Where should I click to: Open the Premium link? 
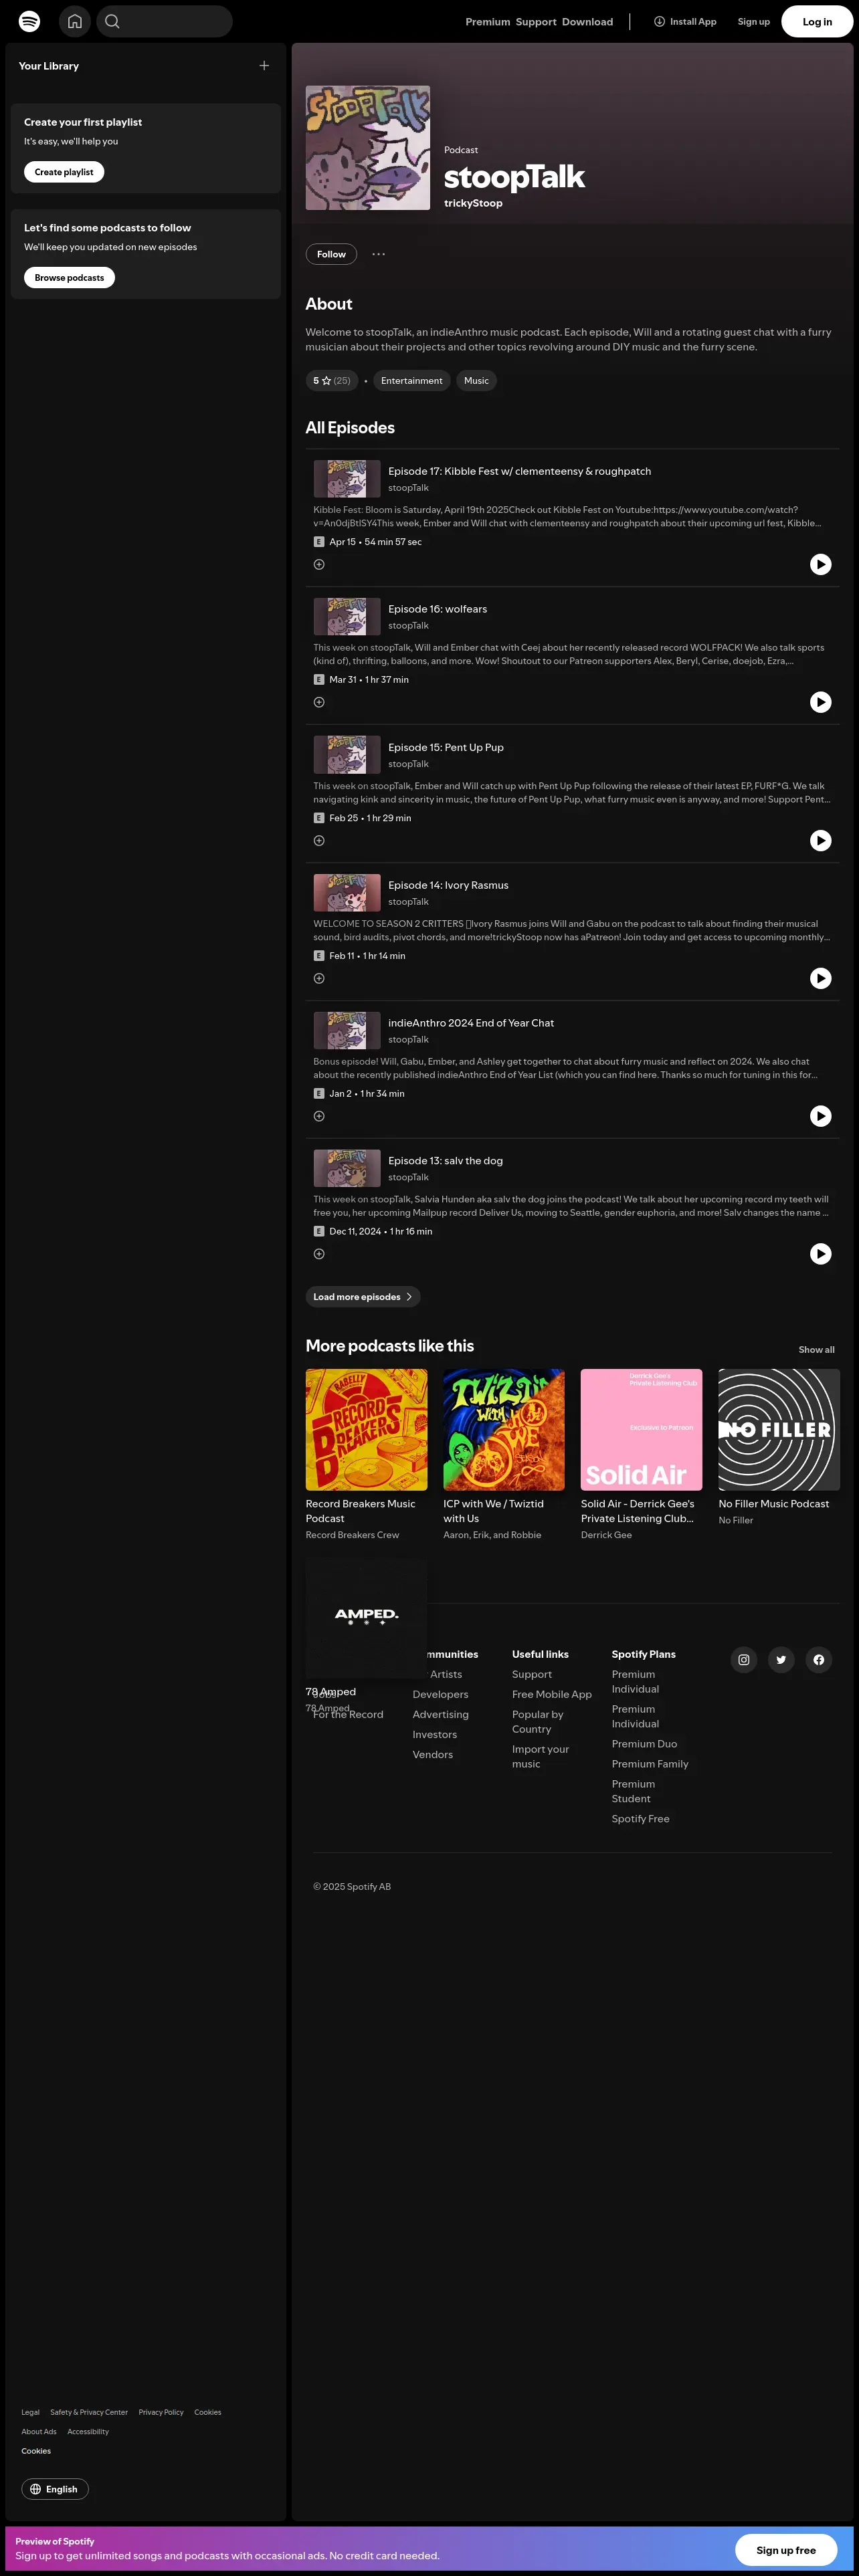point(488,22)
